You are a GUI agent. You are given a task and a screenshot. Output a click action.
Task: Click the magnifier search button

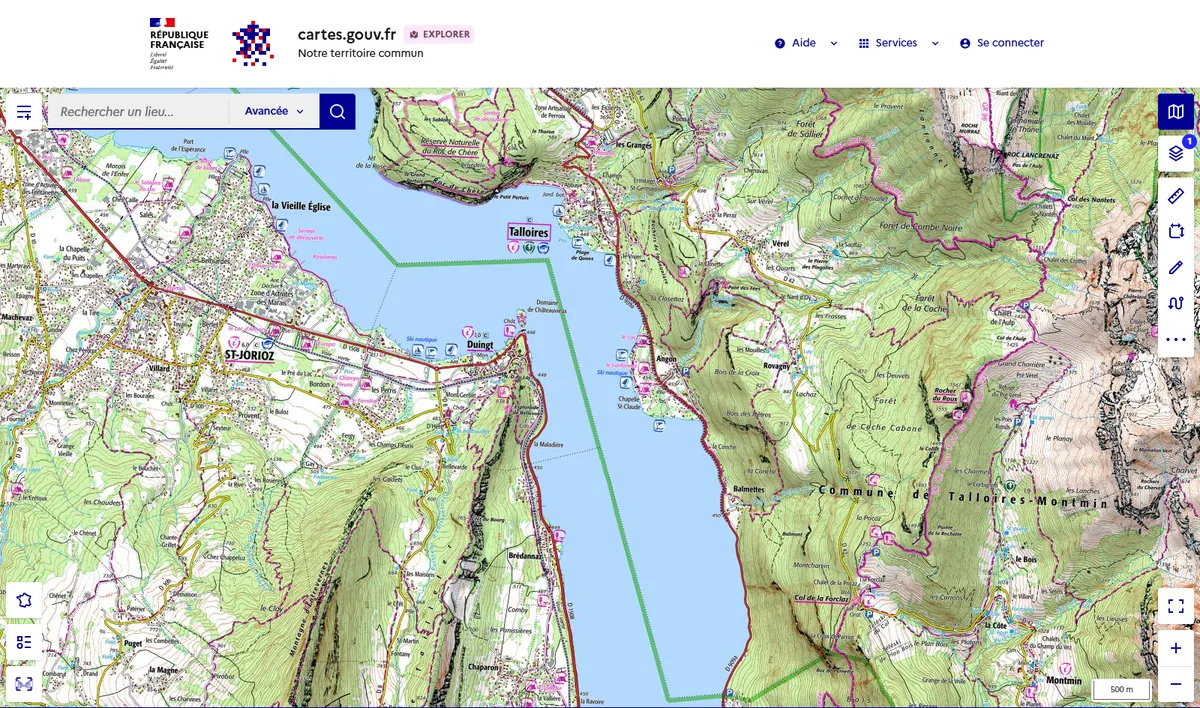click(337, 112)
